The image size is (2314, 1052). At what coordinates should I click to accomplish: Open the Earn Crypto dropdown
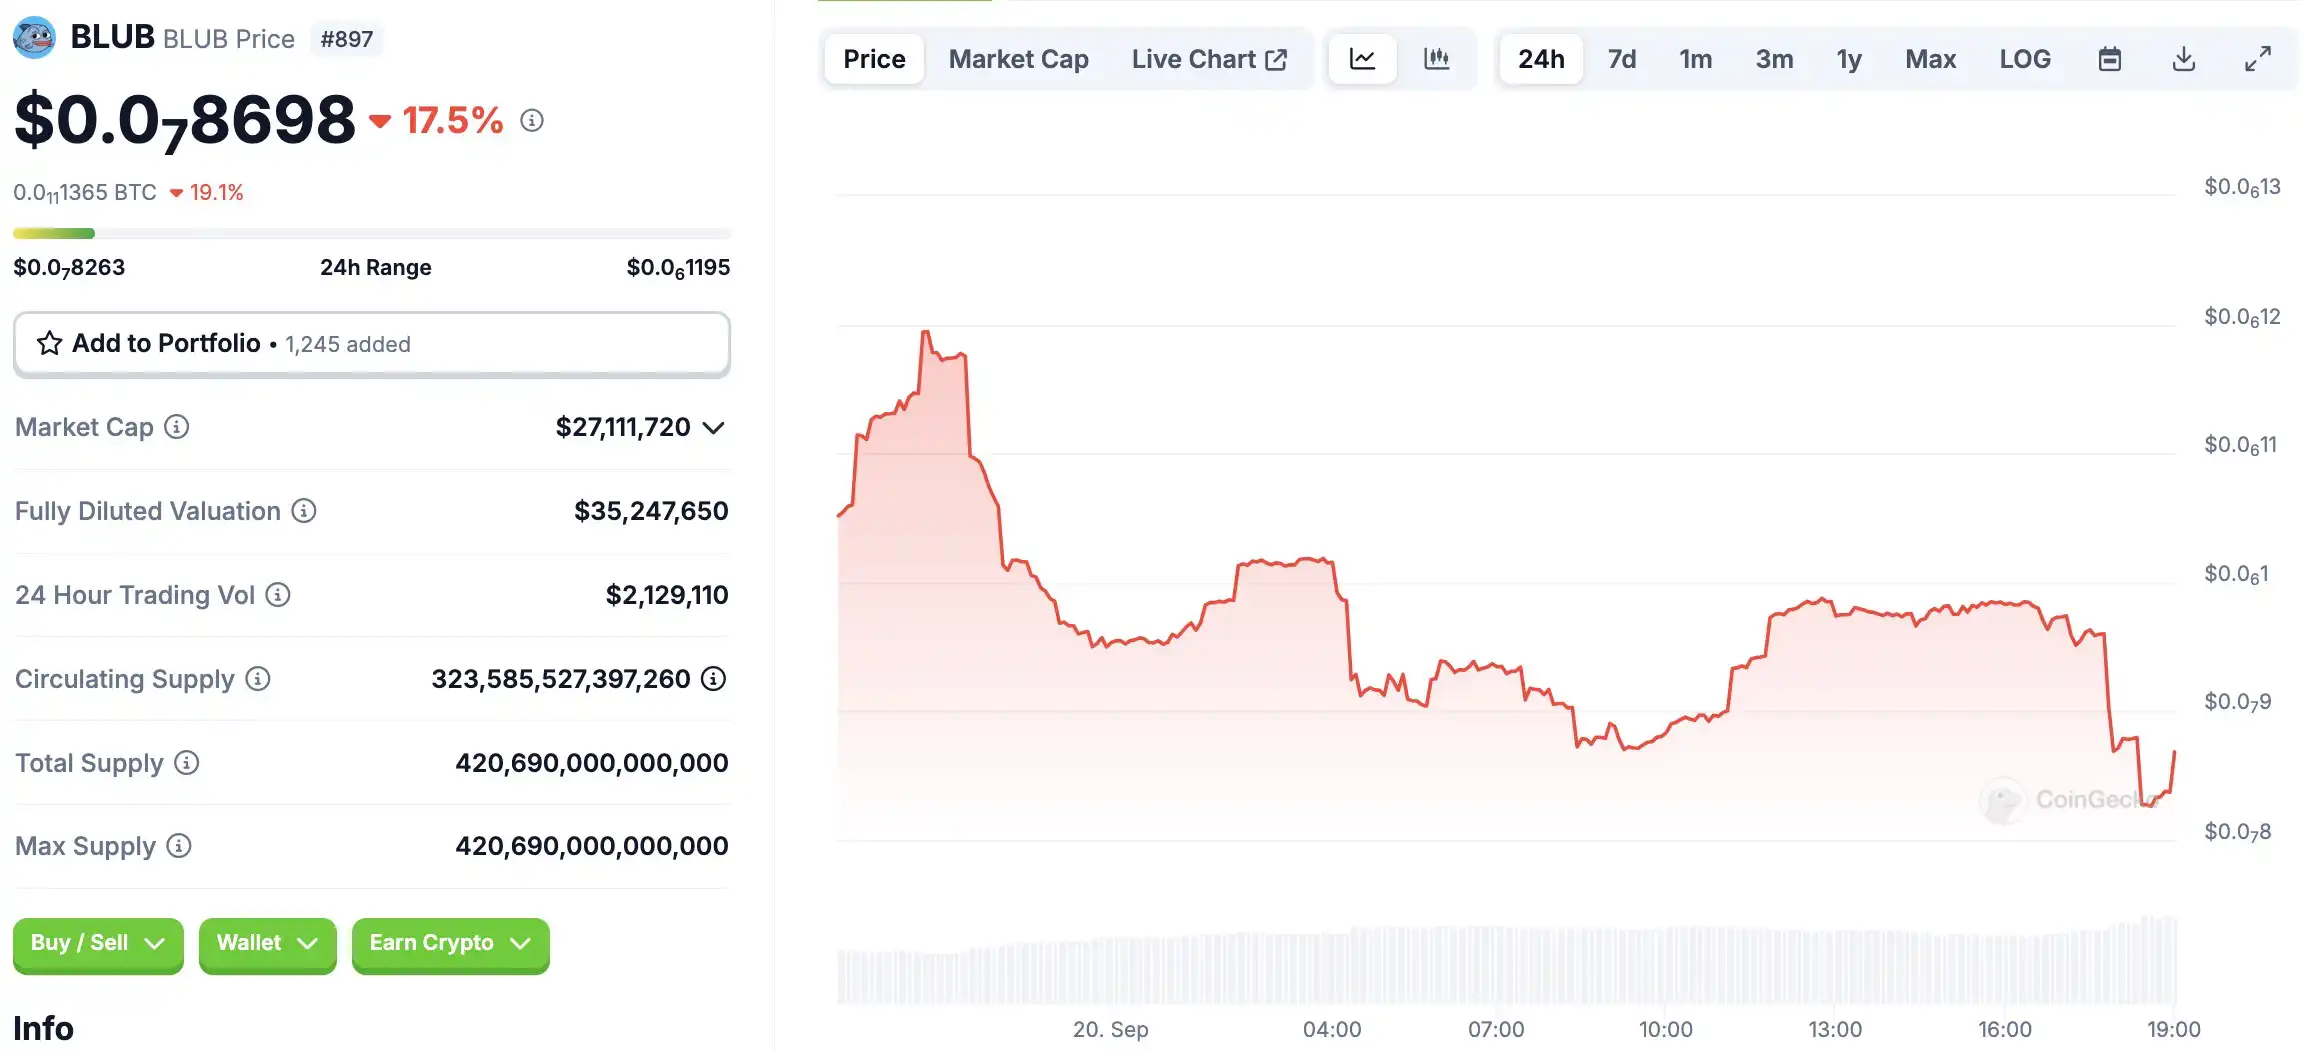(x=450, y=943)
